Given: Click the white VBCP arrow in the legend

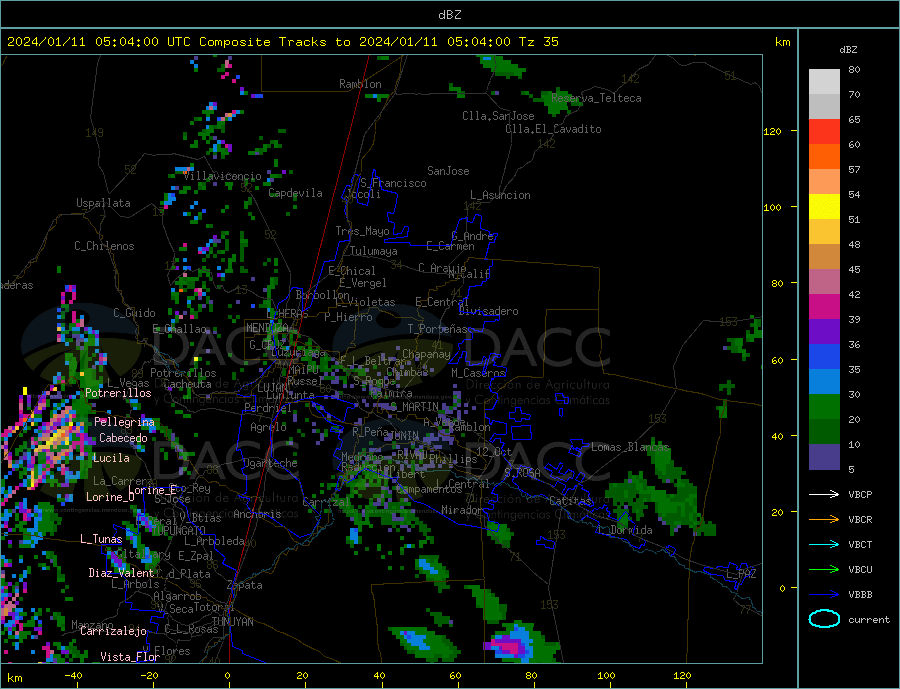Looking at the screenshot, I should (824, 494).
